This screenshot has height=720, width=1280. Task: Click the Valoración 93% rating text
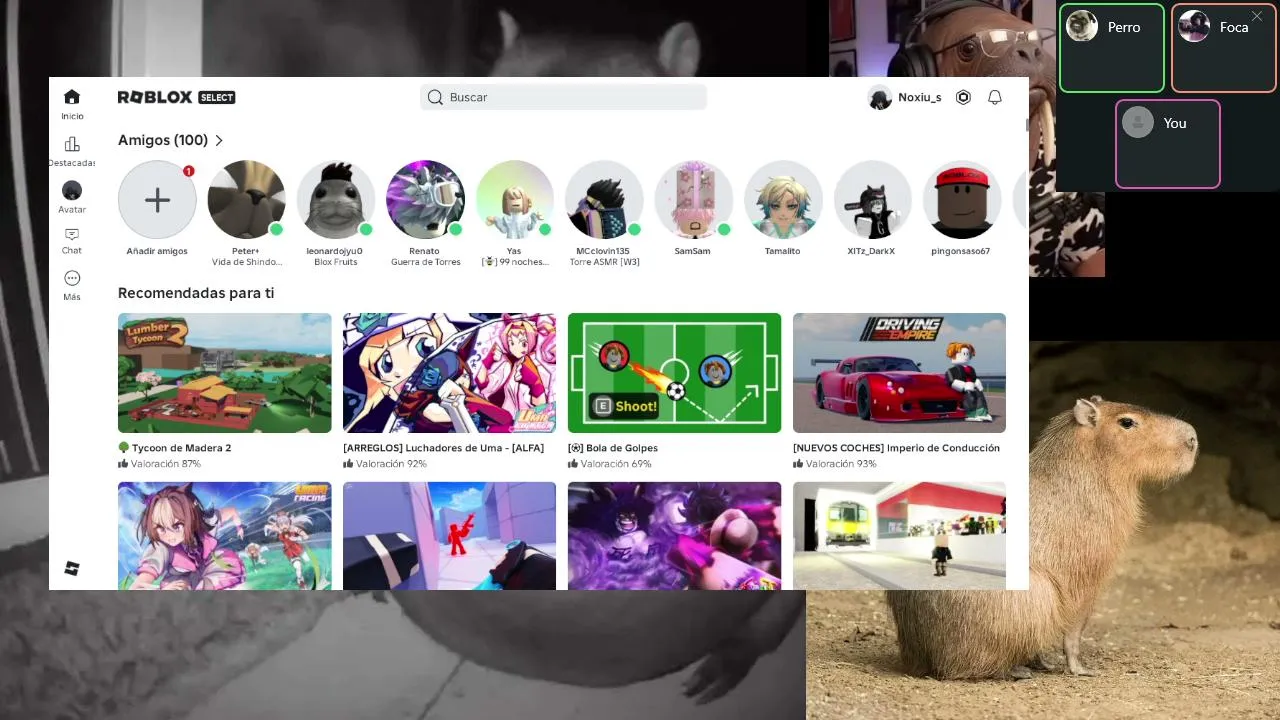point(841,464)
